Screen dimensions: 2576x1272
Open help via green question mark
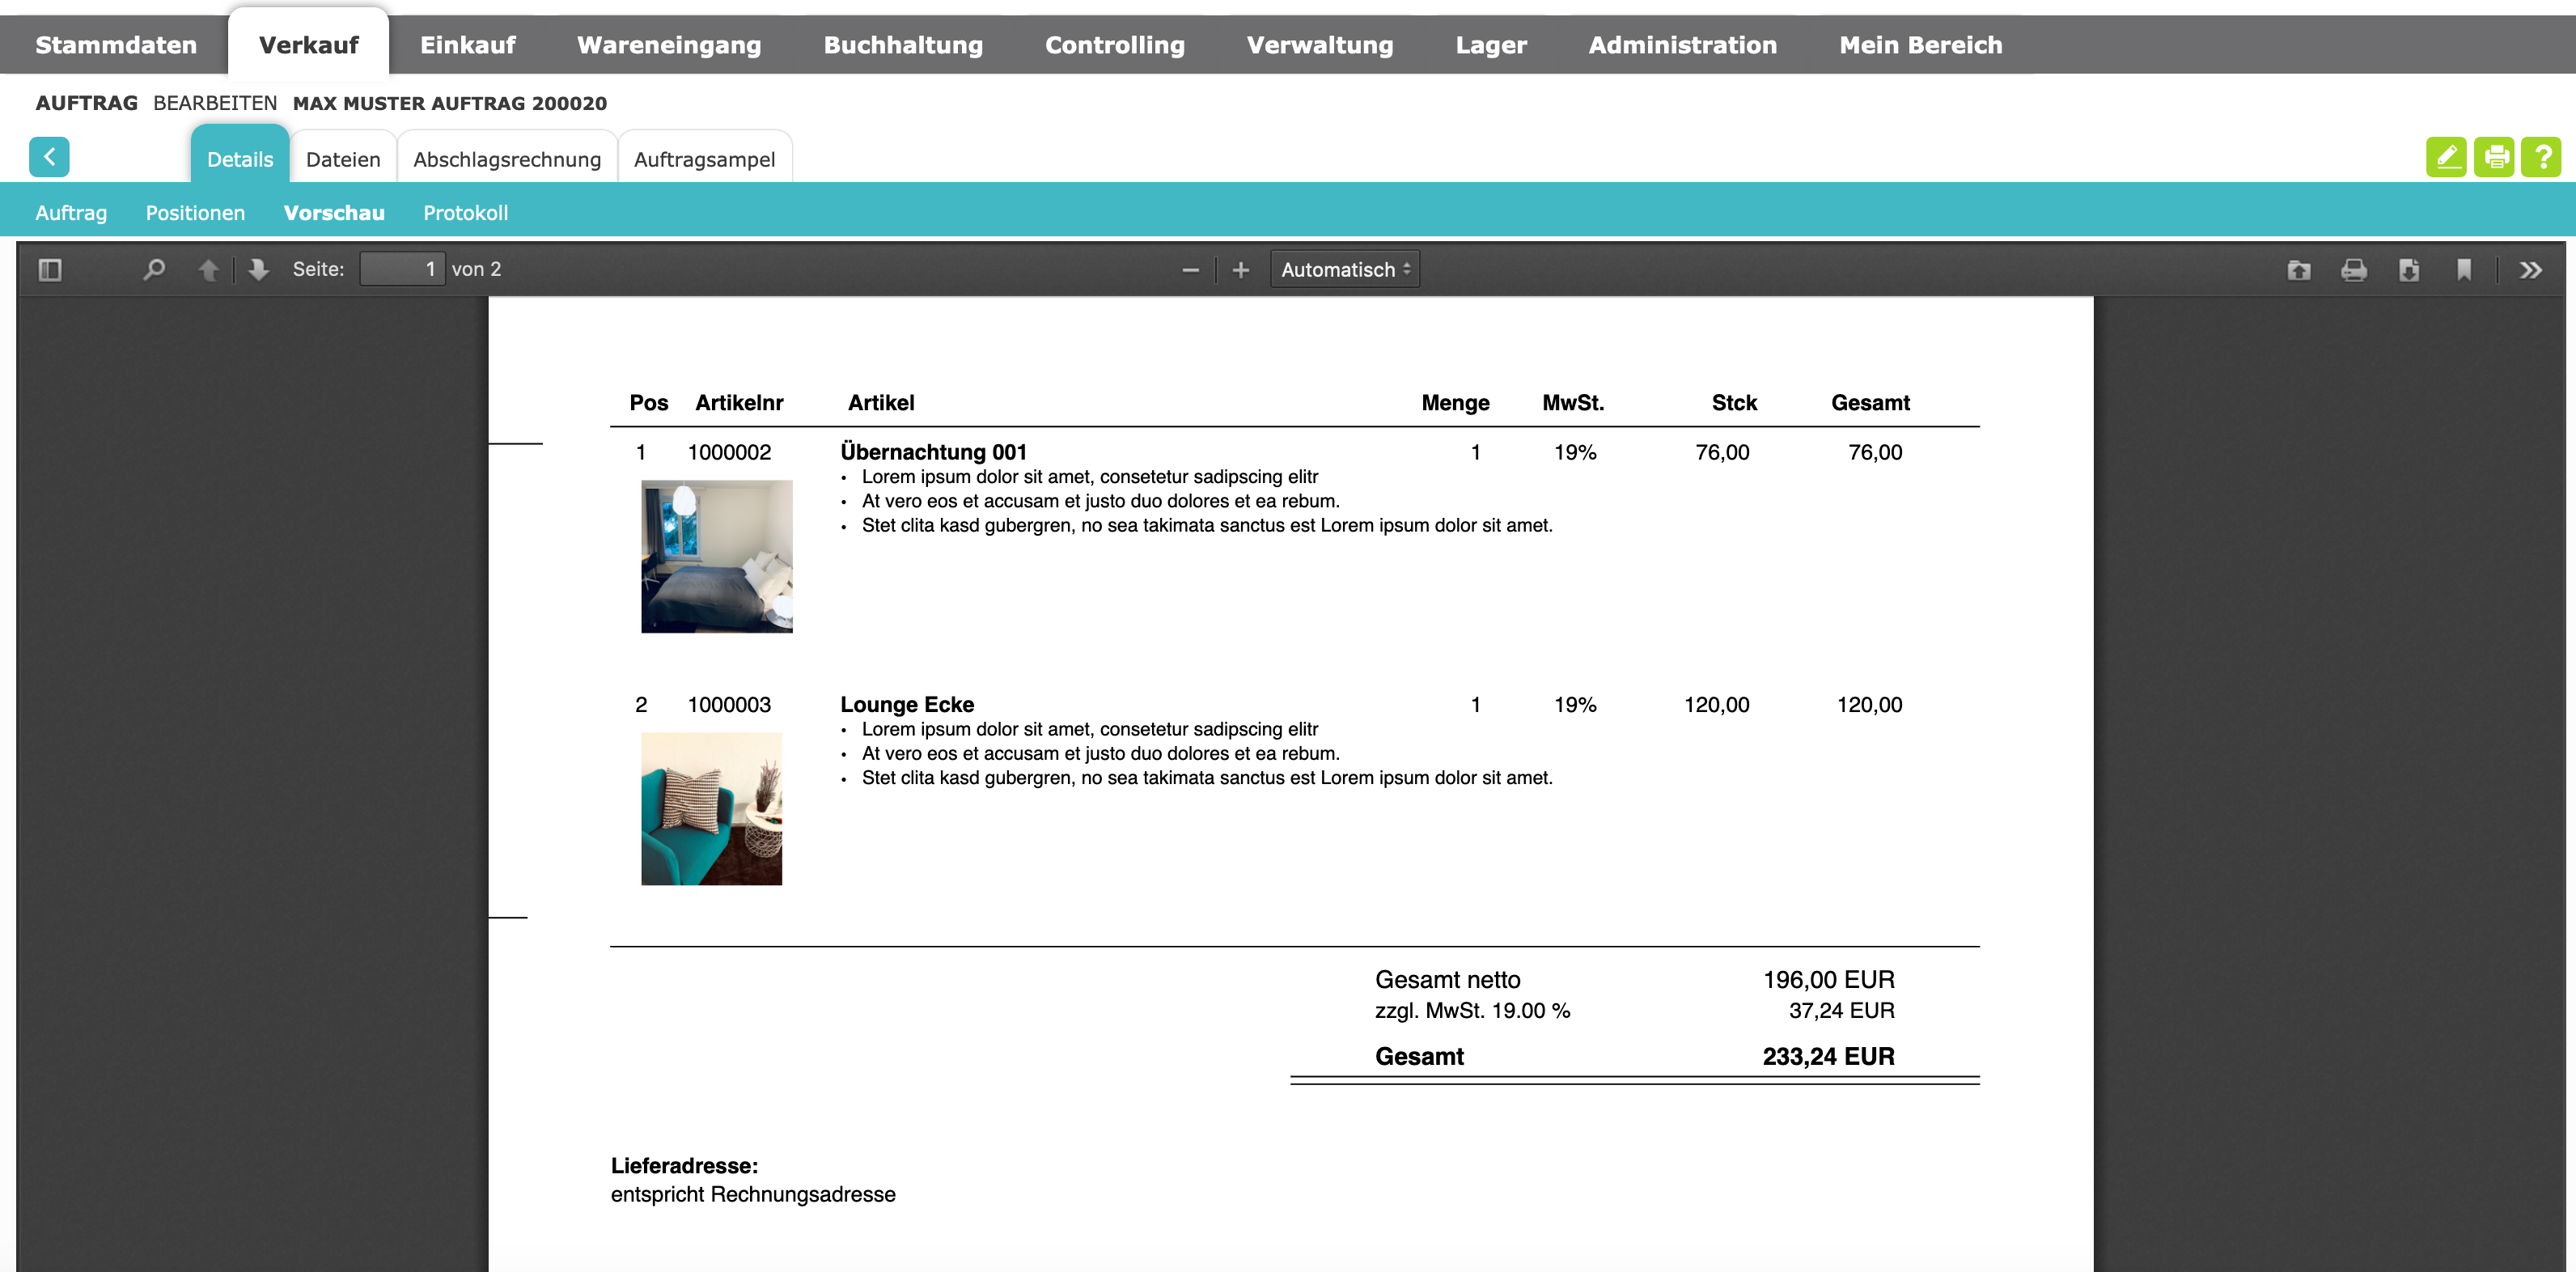[2542, 157]
